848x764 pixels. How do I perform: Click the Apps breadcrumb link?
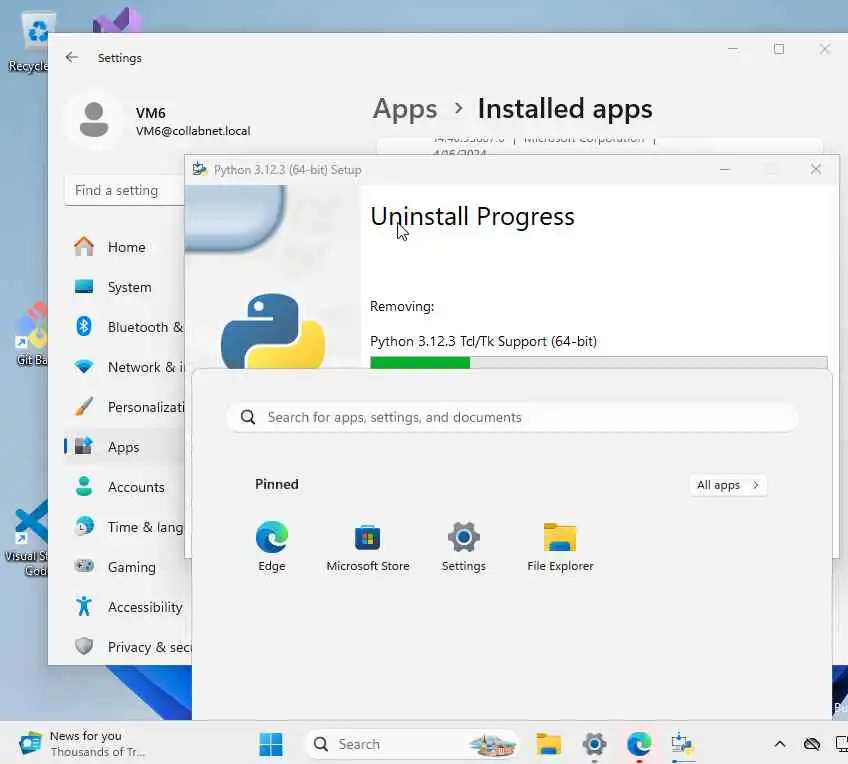coord(405,109)
